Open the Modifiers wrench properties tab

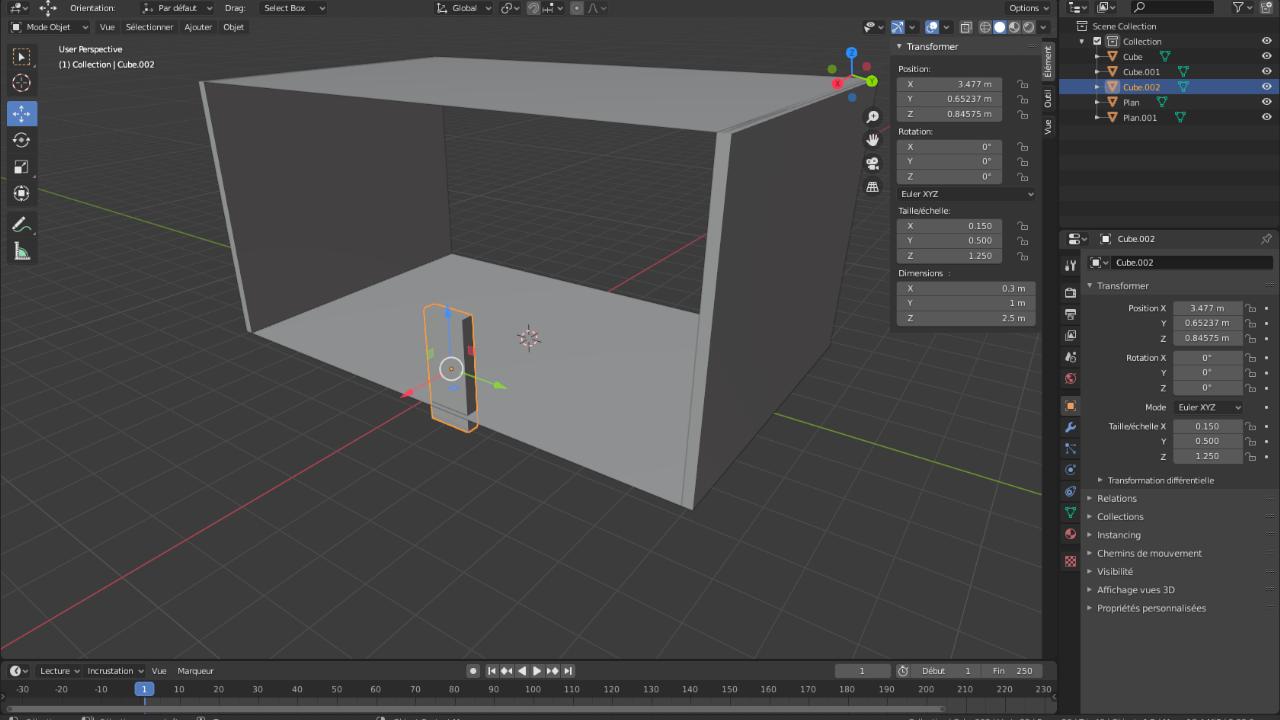pyautogui.click(x=1070, y=427)
